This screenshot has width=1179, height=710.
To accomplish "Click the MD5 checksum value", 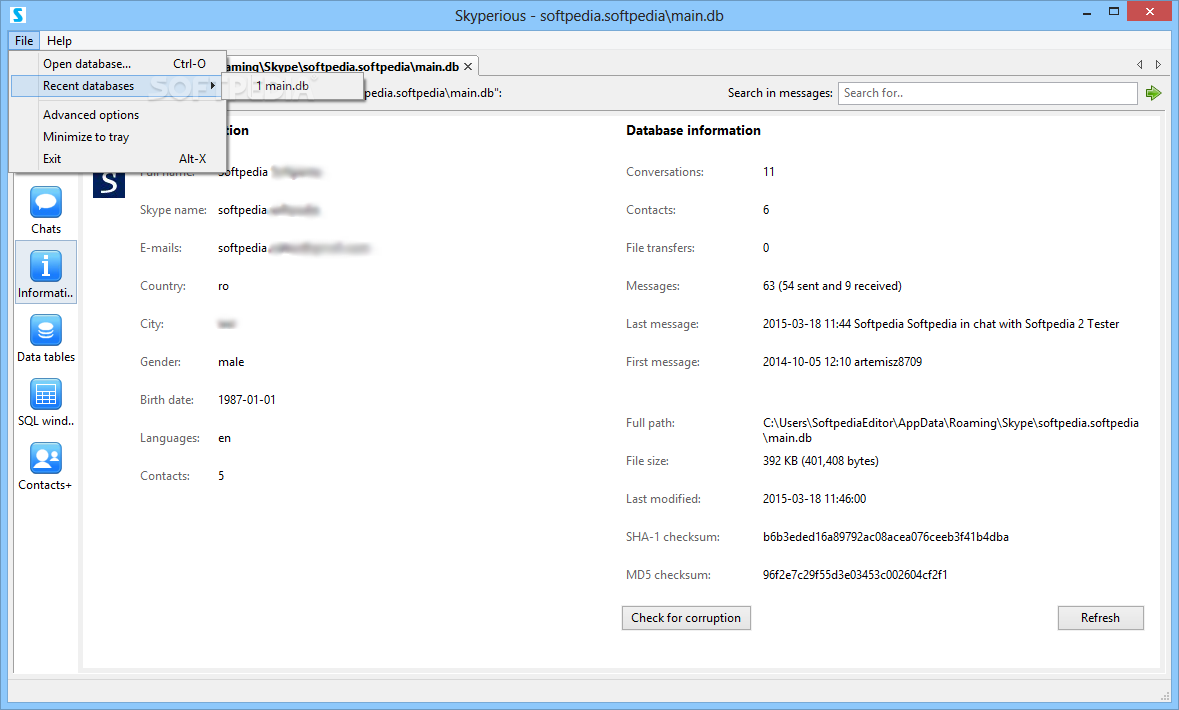I will click(855, 575).
